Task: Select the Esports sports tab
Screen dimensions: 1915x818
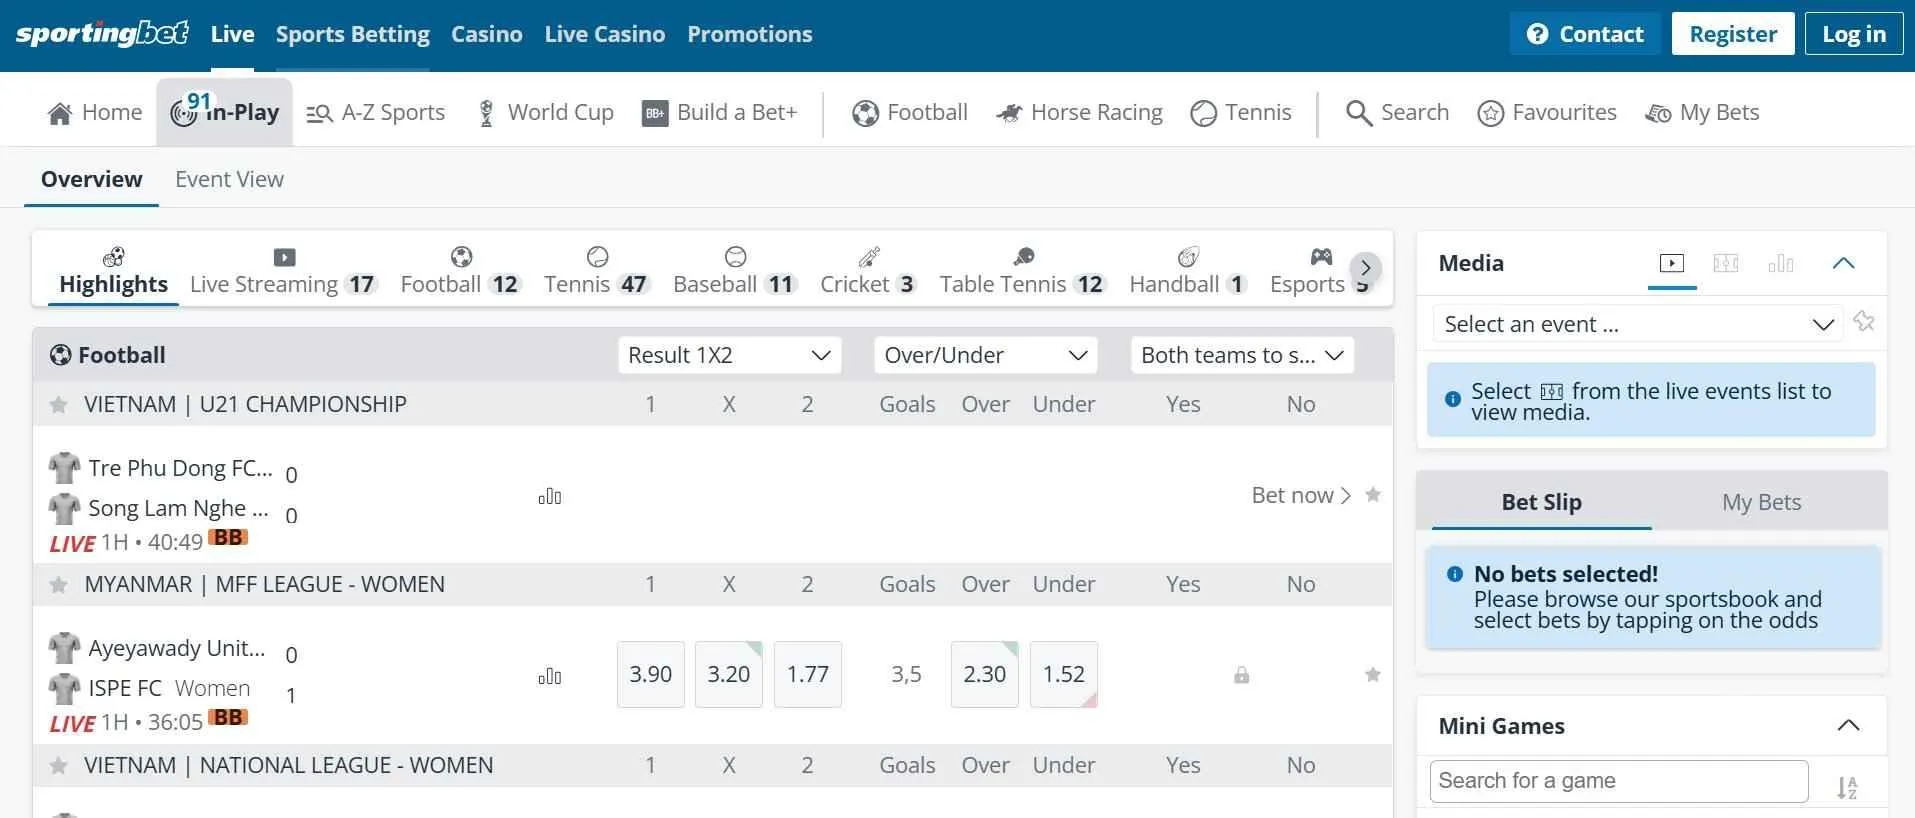Action: (1320, 271)
